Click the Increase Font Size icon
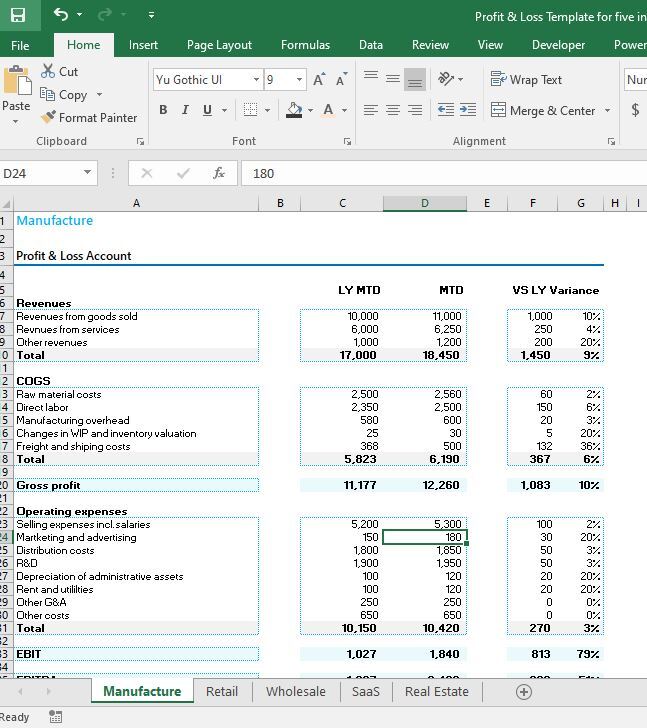 coord(319,79)
